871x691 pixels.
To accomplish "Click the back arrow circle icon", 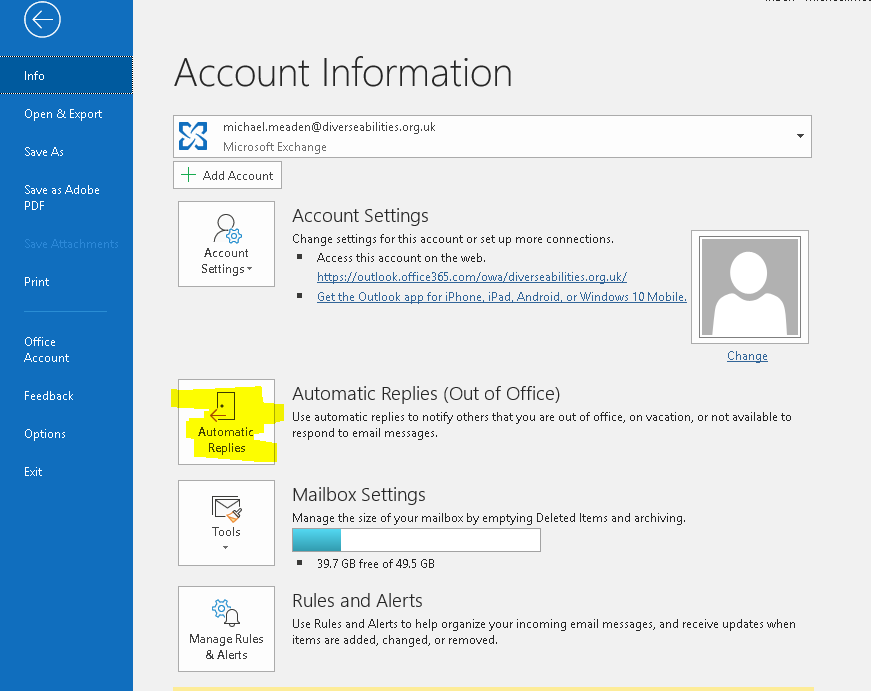I will tap(42, 20).
